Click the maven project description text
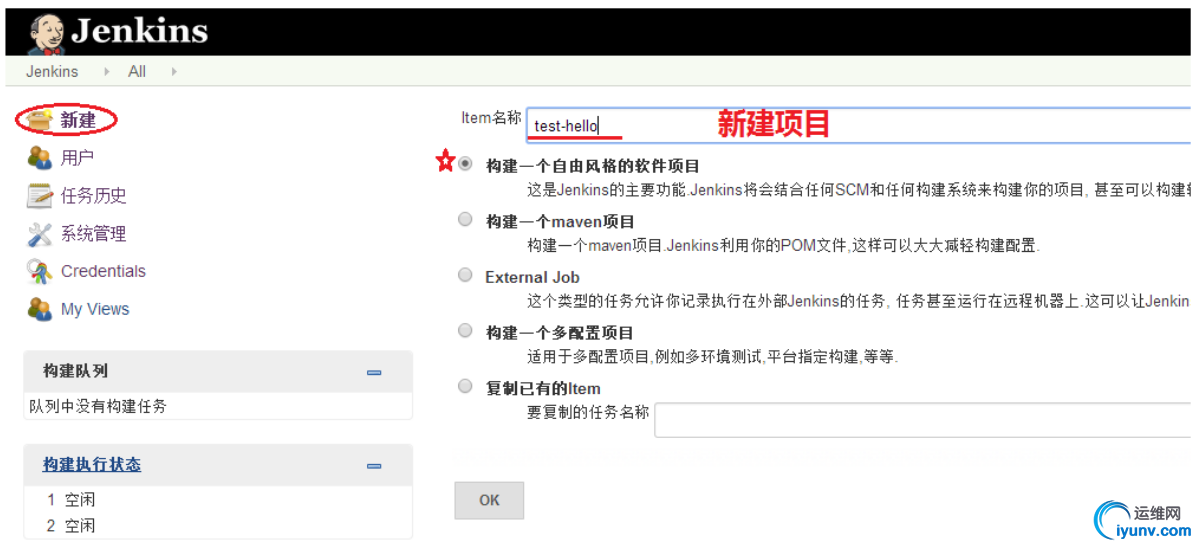The image size is (1197, 547). pos(784,246)
